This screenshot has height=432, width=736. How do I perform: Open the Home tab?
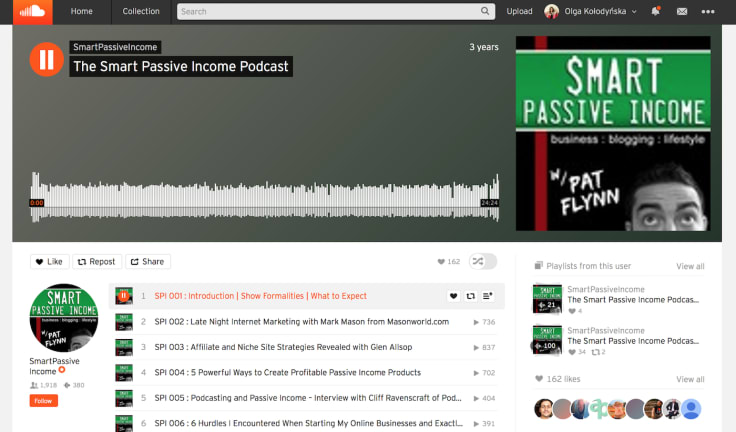point(82,11)
